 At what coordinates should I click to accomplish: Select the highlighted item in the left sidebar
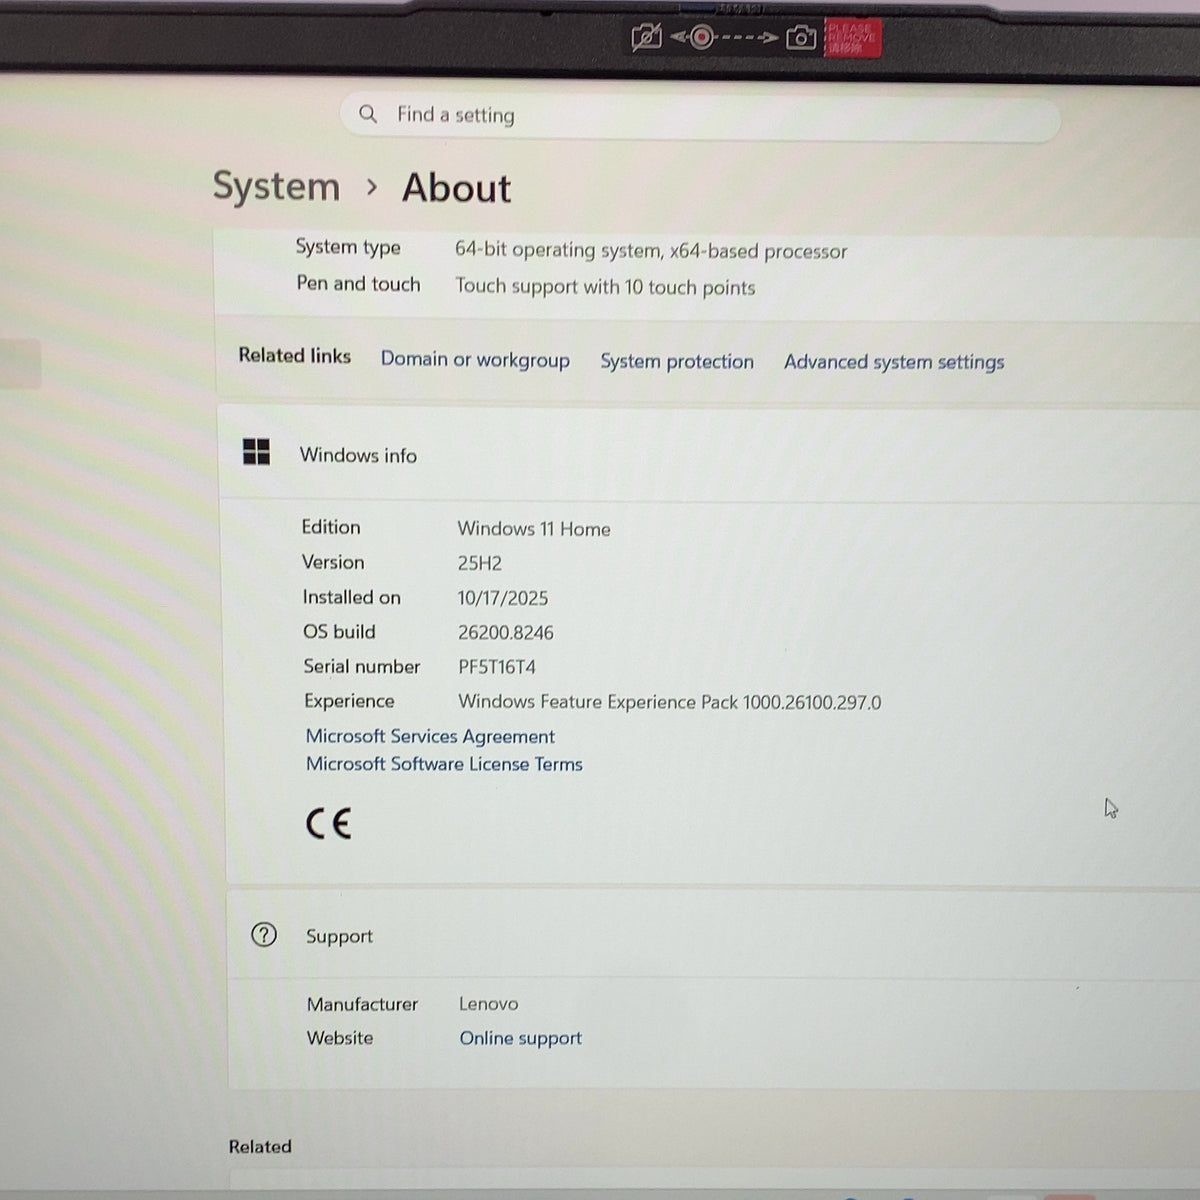point(20,363)
